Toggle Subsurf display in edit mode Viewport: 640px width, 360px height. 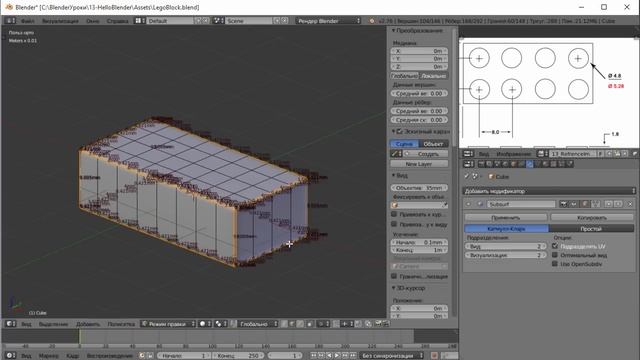coord(585,204)
